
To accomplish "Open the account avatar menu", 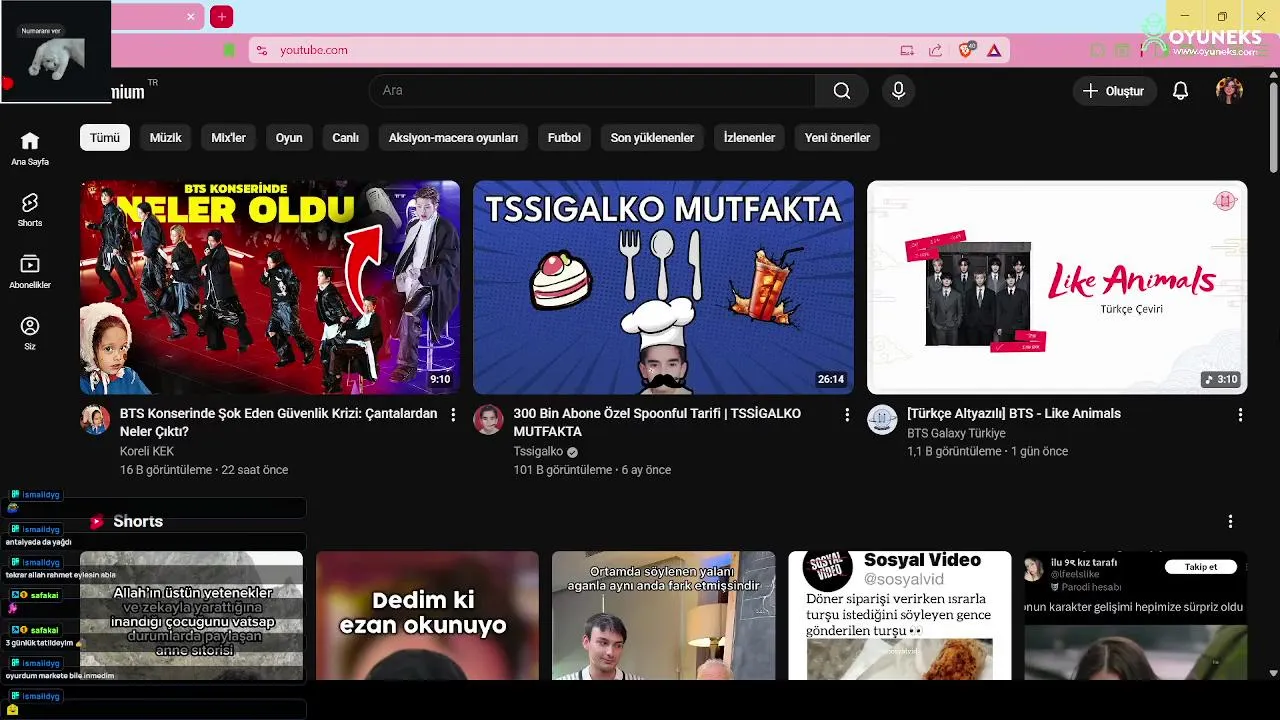I will click(x=1229, y=91).
